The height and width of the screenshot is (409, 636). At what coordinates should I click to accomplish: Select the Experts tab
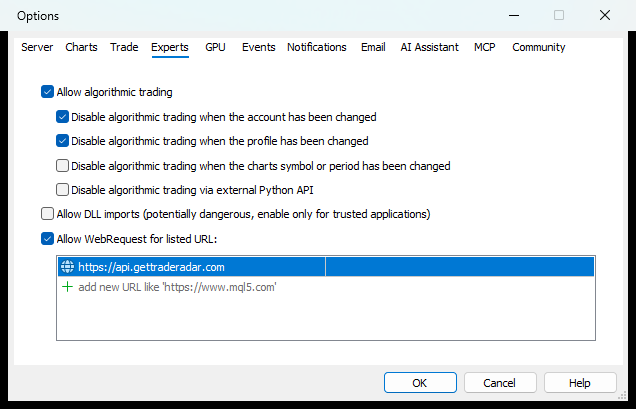coord(170,47)
